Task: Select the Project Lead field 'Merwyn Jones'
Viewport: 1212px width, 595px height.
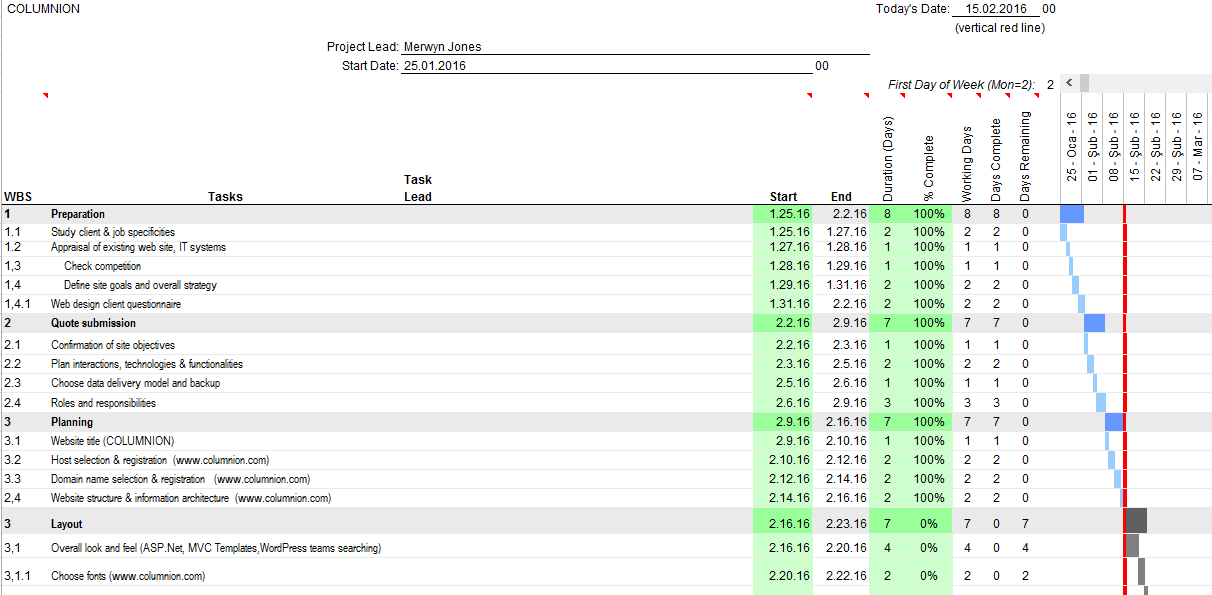Action: tap(441, 47)
